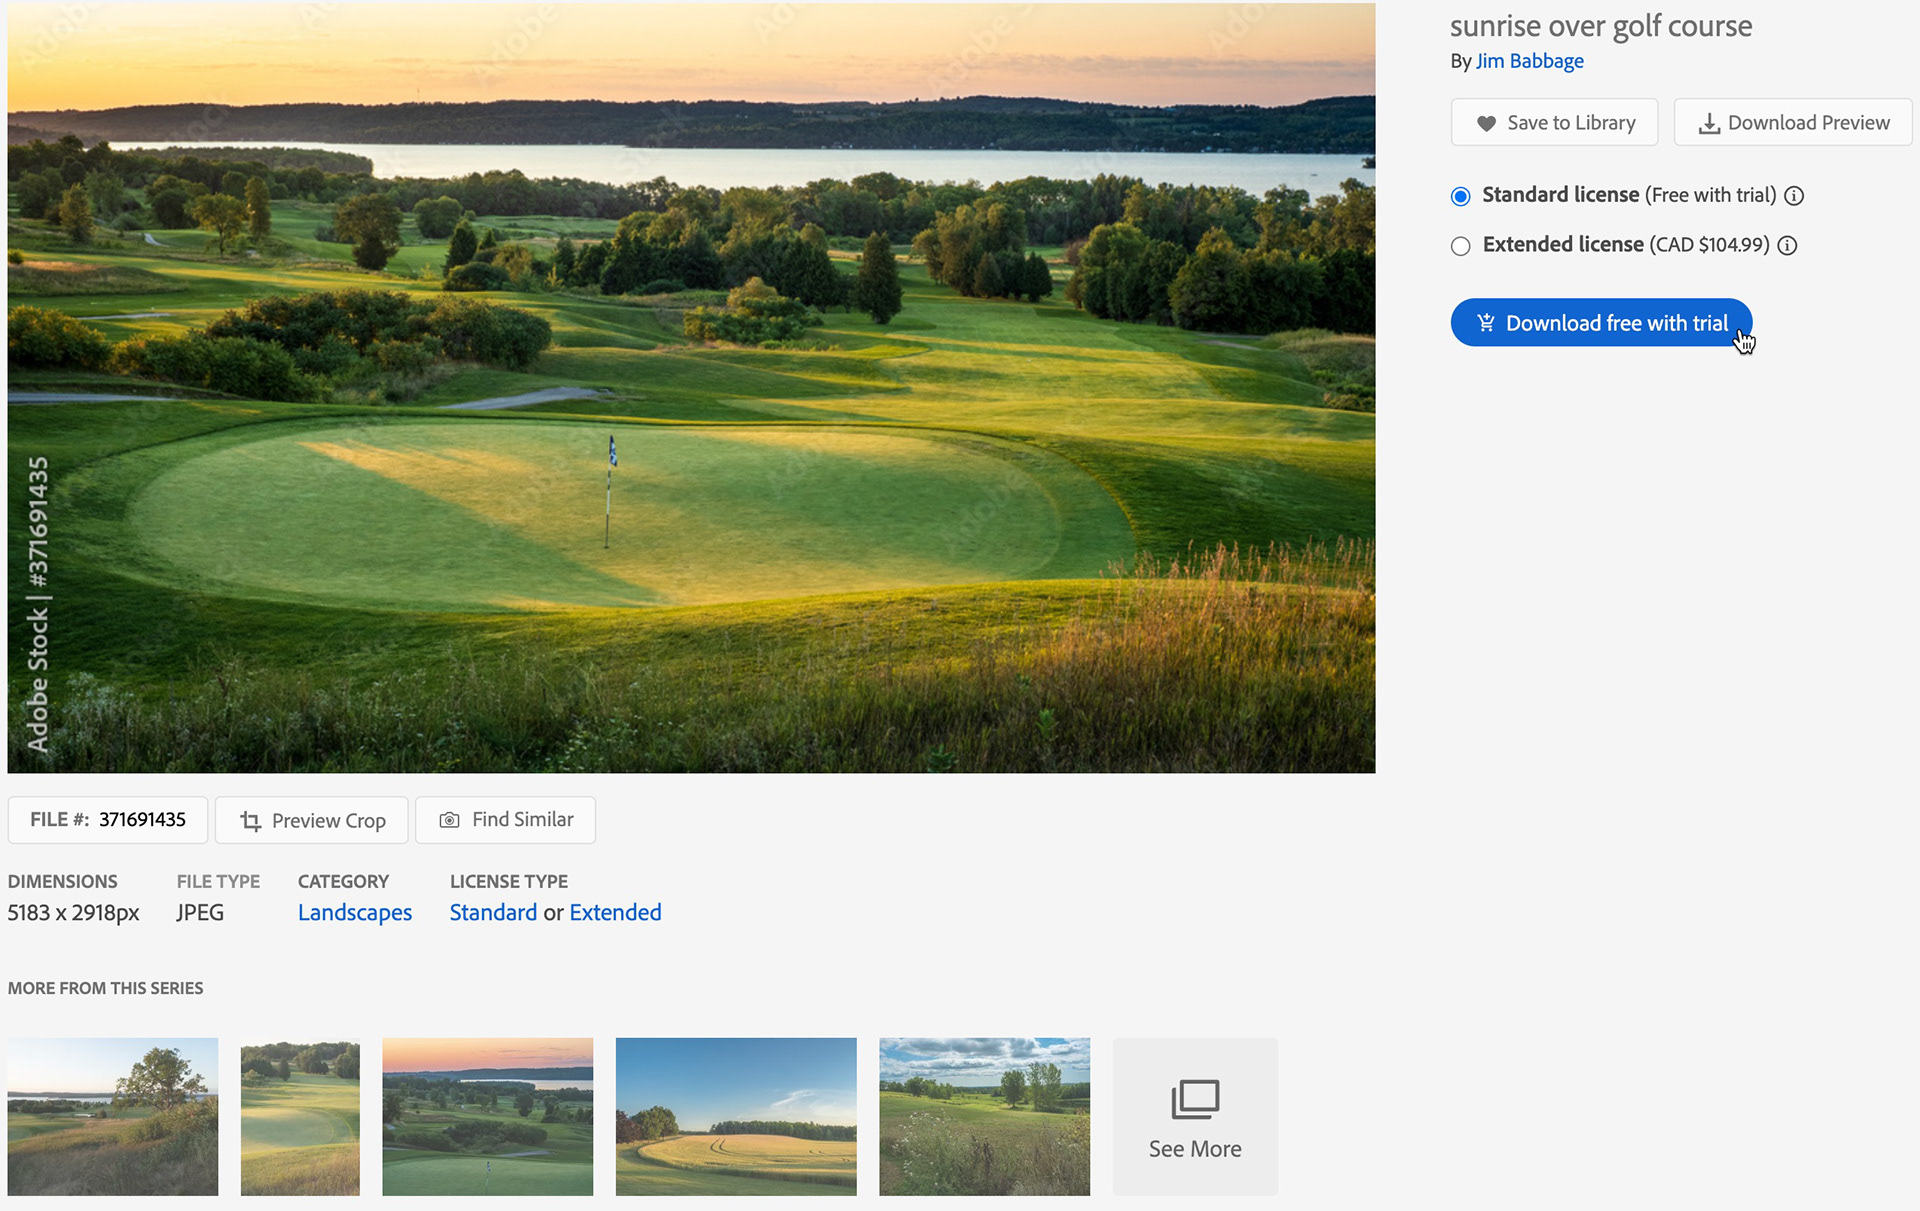Click the info icon beside Extended license
The height and width of the screenshot is (1211, 1920).
1788,246
